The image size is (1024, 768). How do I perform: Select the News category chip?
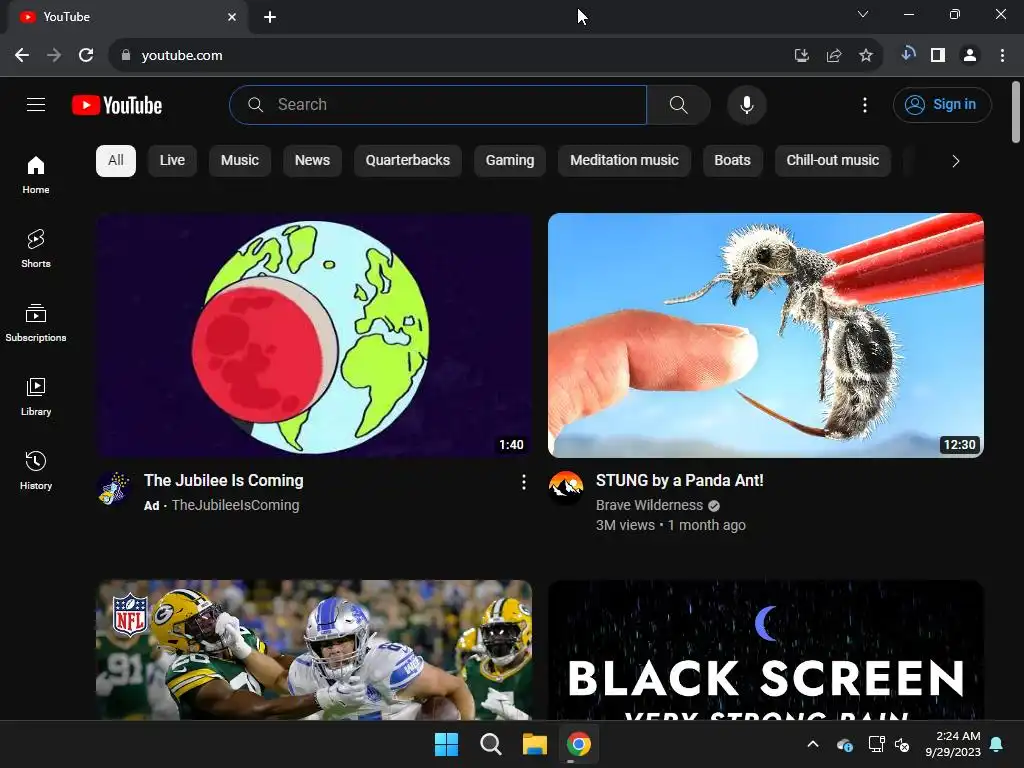click(312, 161)
